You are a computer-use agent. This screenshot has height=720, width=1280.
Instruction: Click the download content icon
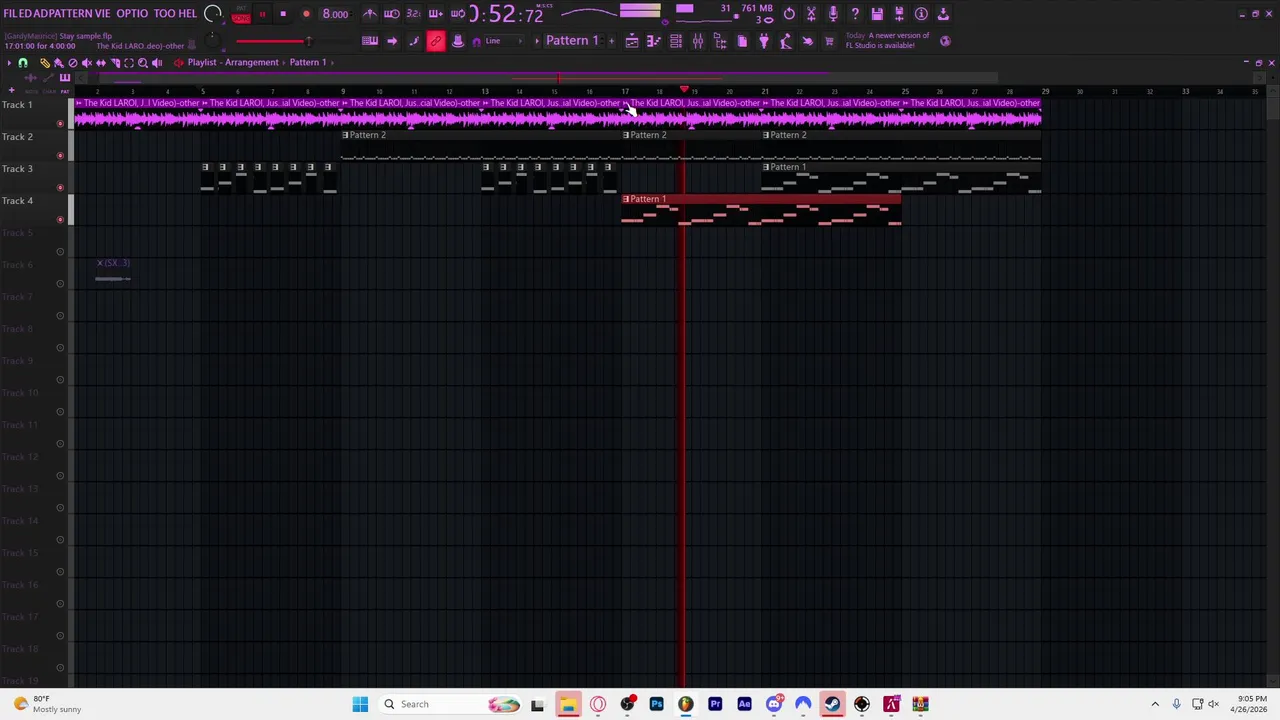[943, 14]
